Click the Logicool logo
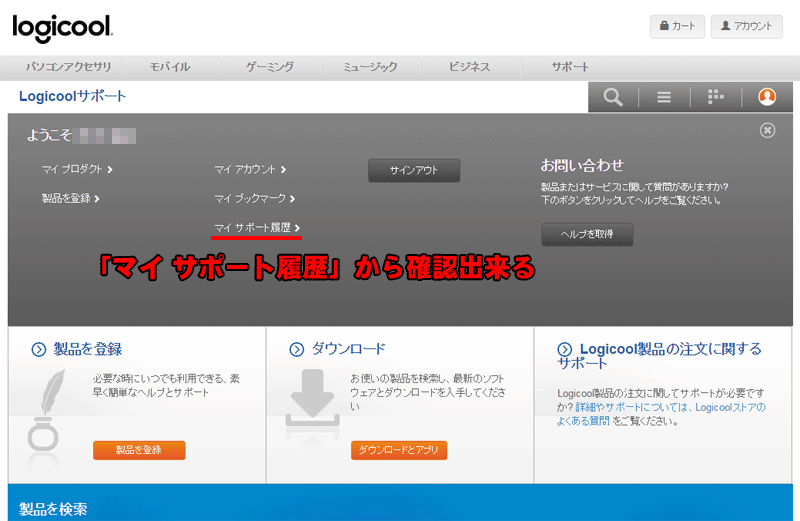This screenshot has height=521, width=800. (62, 28)
